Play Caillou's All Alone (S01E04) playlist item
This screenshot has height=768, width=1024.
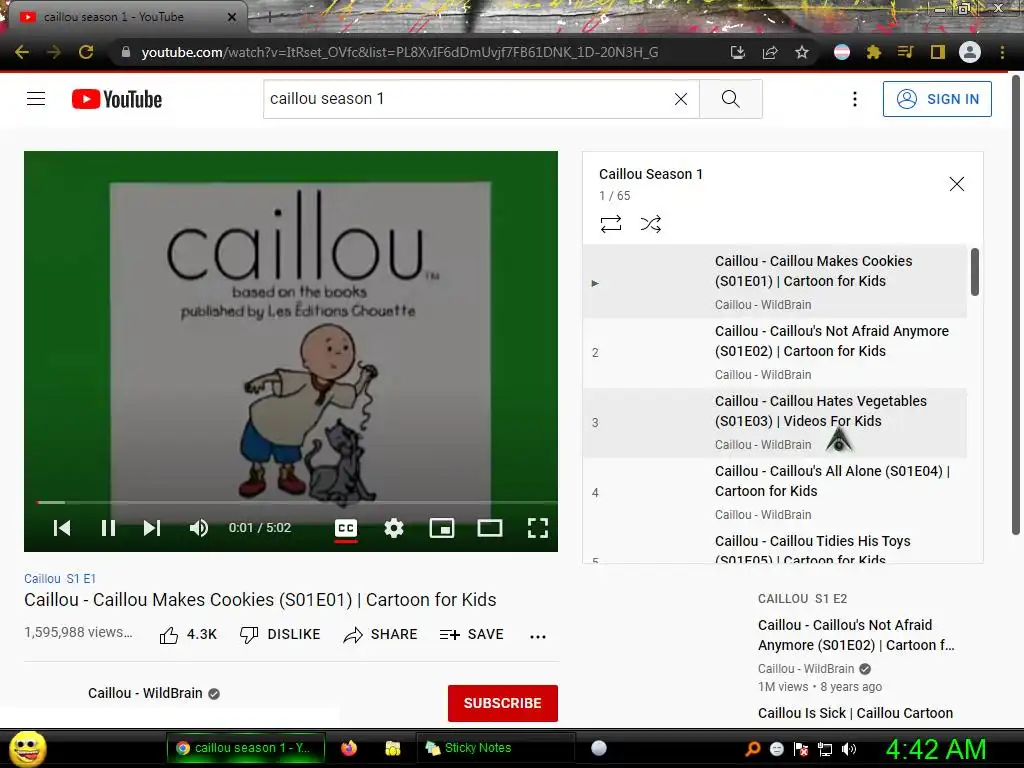click(775, 492)
